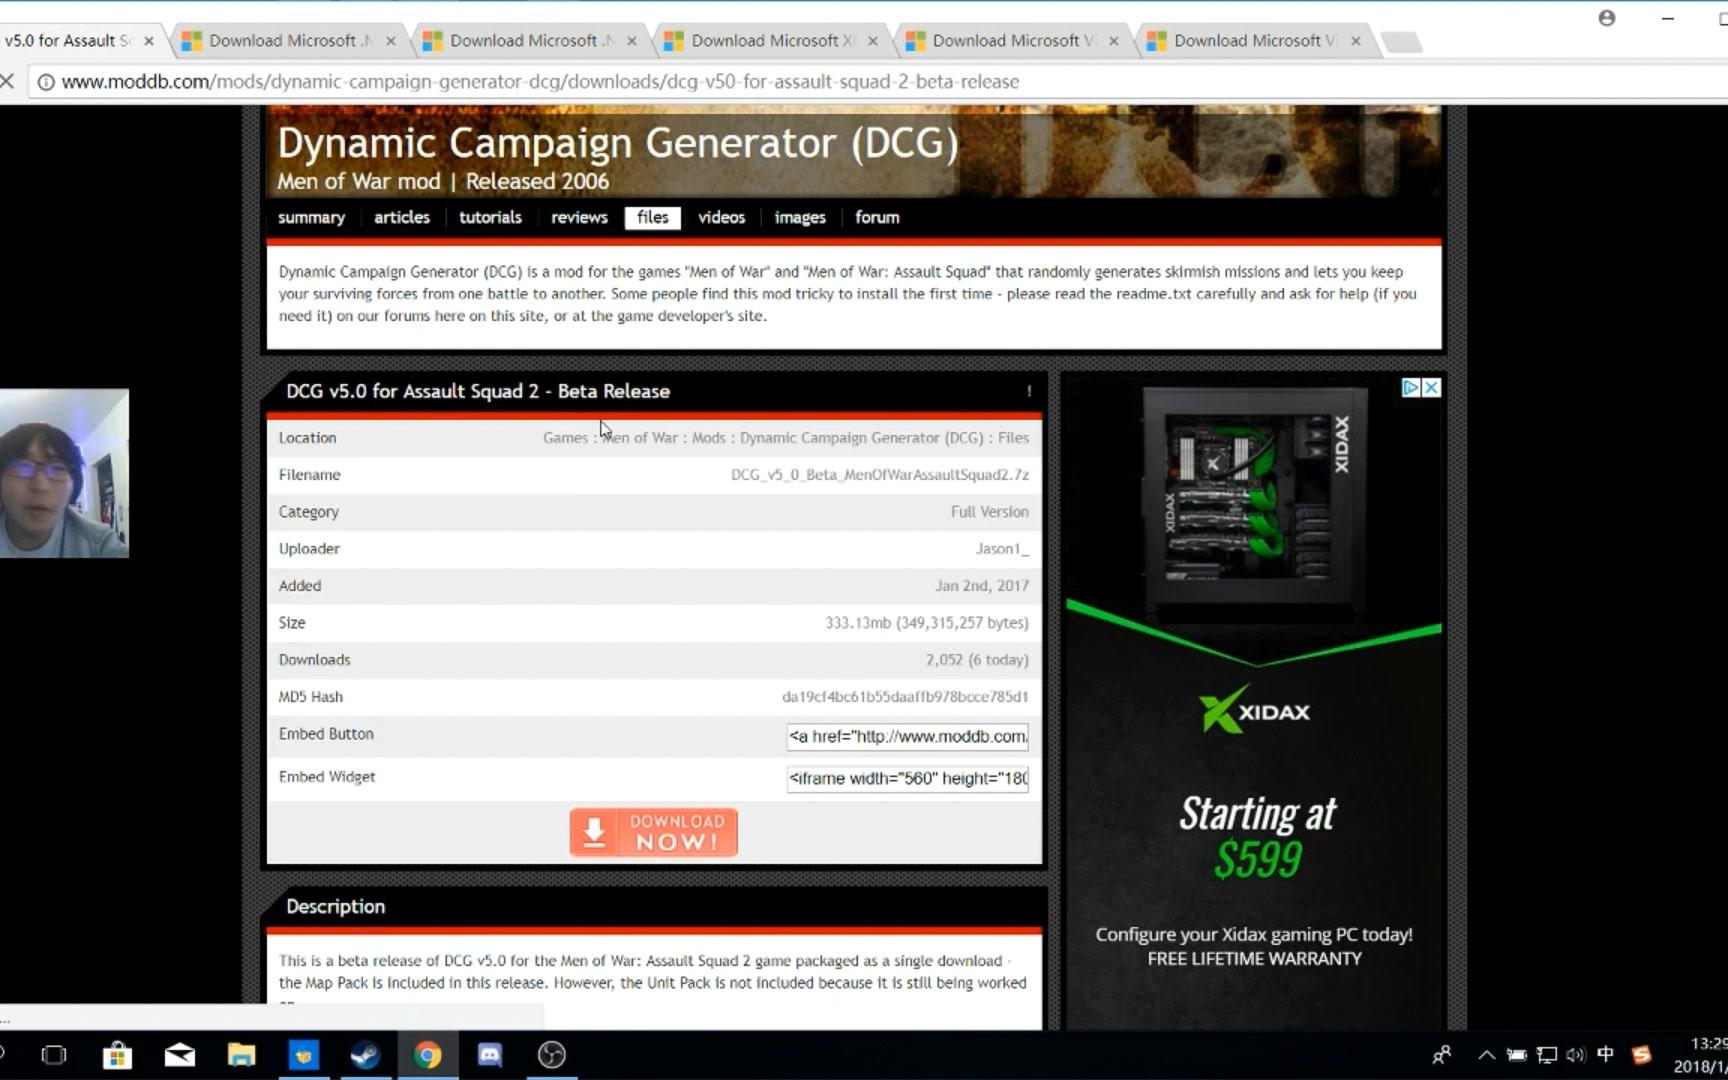Open the Mail app in taskbar

point(179,1055)
